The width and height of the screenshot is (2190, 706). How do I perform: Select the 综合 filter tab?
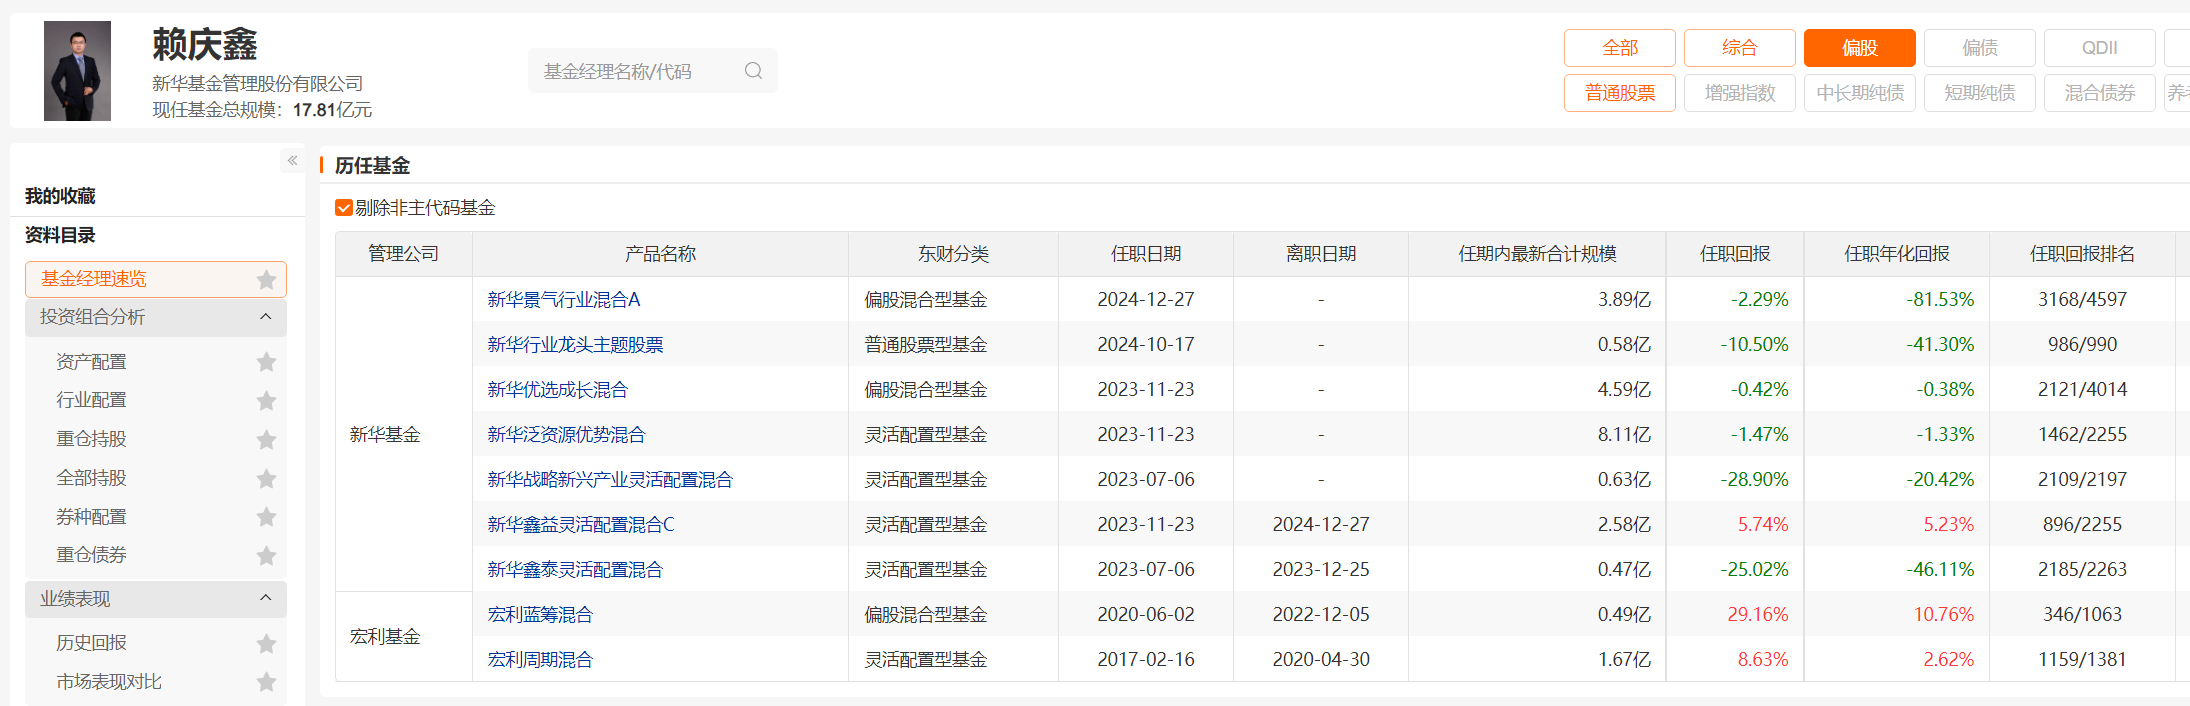1740,48
